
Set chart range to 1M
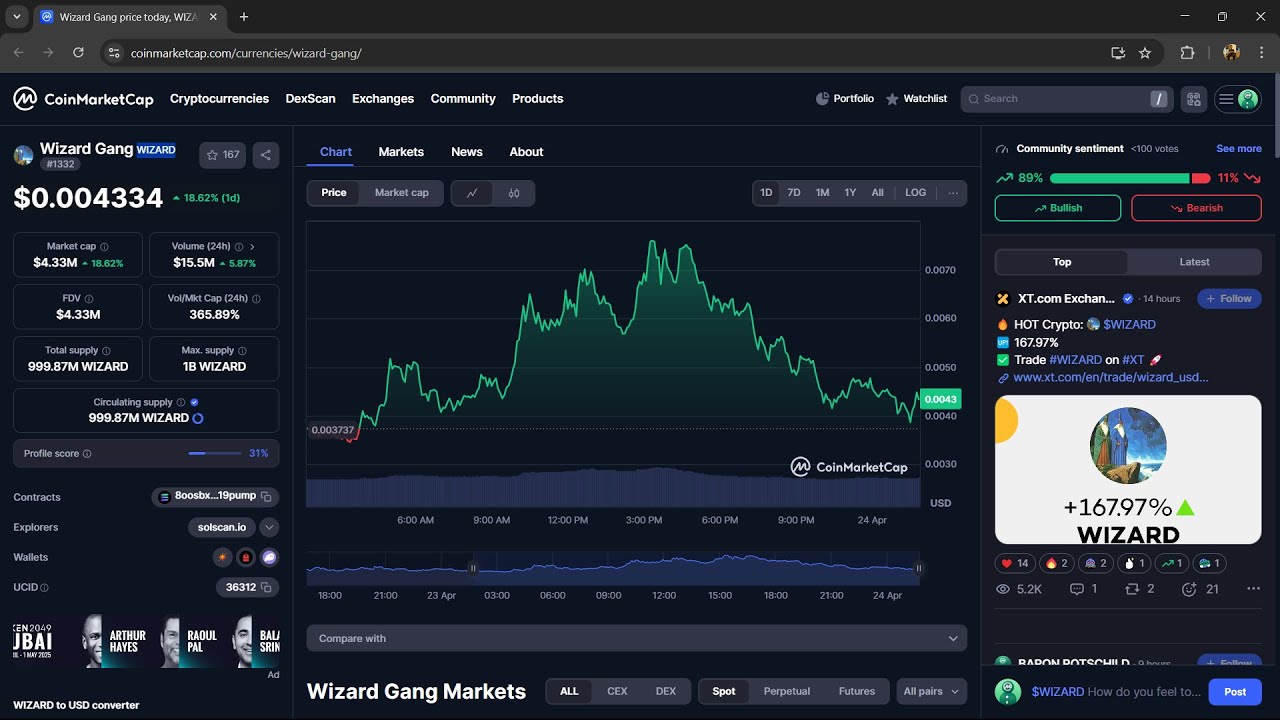point(822,193)
